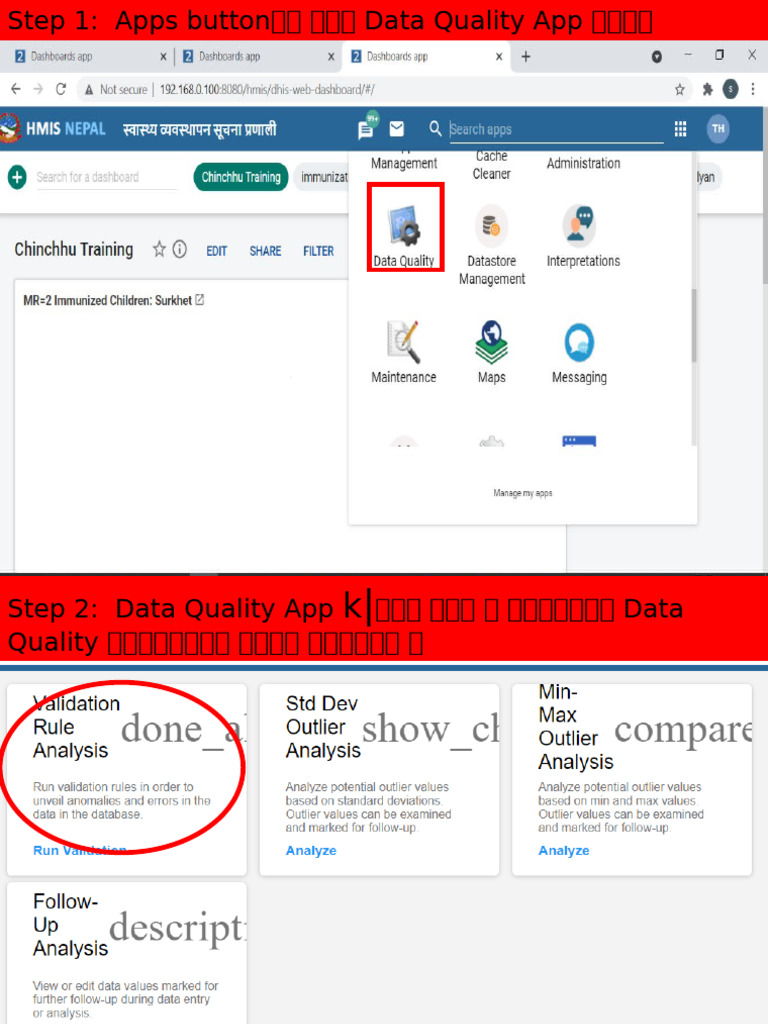Click Analyze under Min-Max Outlier Analysis

[x=564, y=850]
